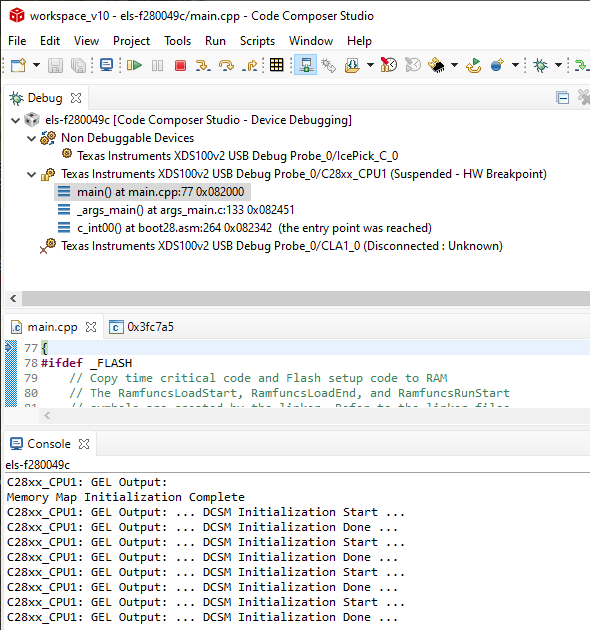Screen dimensions: 594x630
Task: Click the green bug Debug toolbar icon
Action: click(x=541, y=65)
